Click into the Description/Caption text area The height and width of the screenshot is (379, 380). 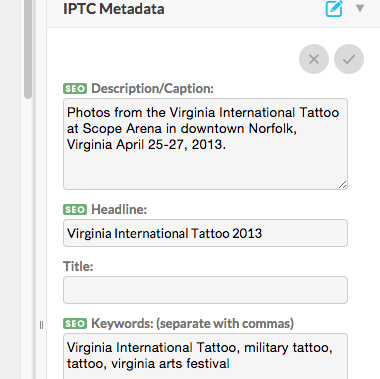pos(205,144)
